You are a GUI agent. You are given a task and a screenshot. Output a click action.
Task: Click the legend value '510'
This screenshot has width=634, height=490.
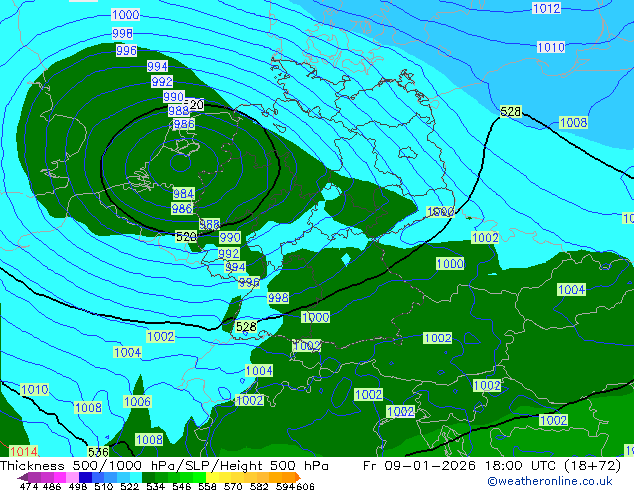click(x=104, y=486)
